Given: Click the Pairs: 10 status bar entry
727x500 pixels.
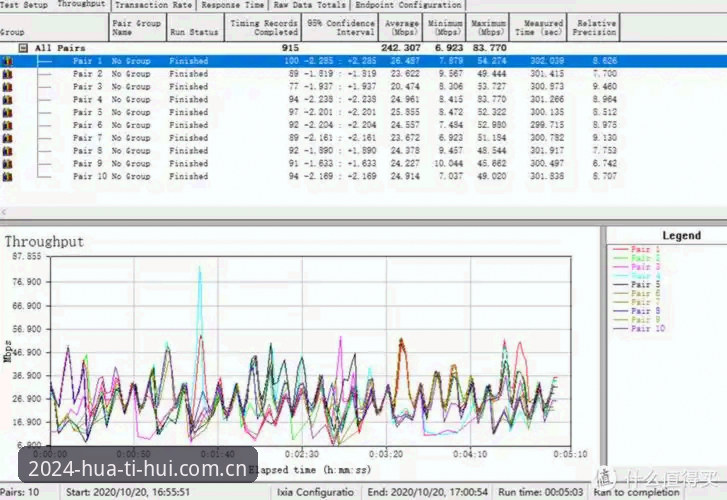Looking at the screenshot, I should click(x=19, y=492).
